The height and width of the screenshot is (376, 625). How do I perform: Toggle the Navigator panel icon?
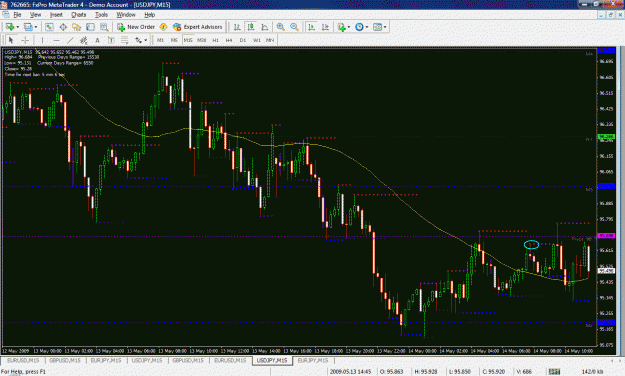pos(77,27)
